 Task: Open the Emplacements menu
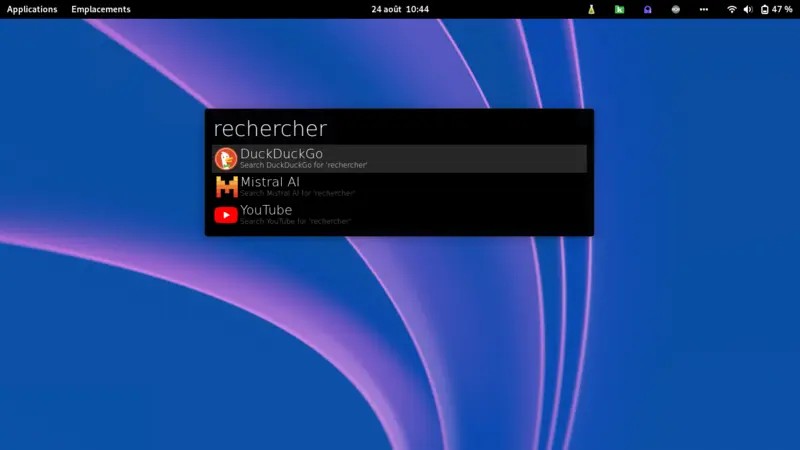coord(101,9)
